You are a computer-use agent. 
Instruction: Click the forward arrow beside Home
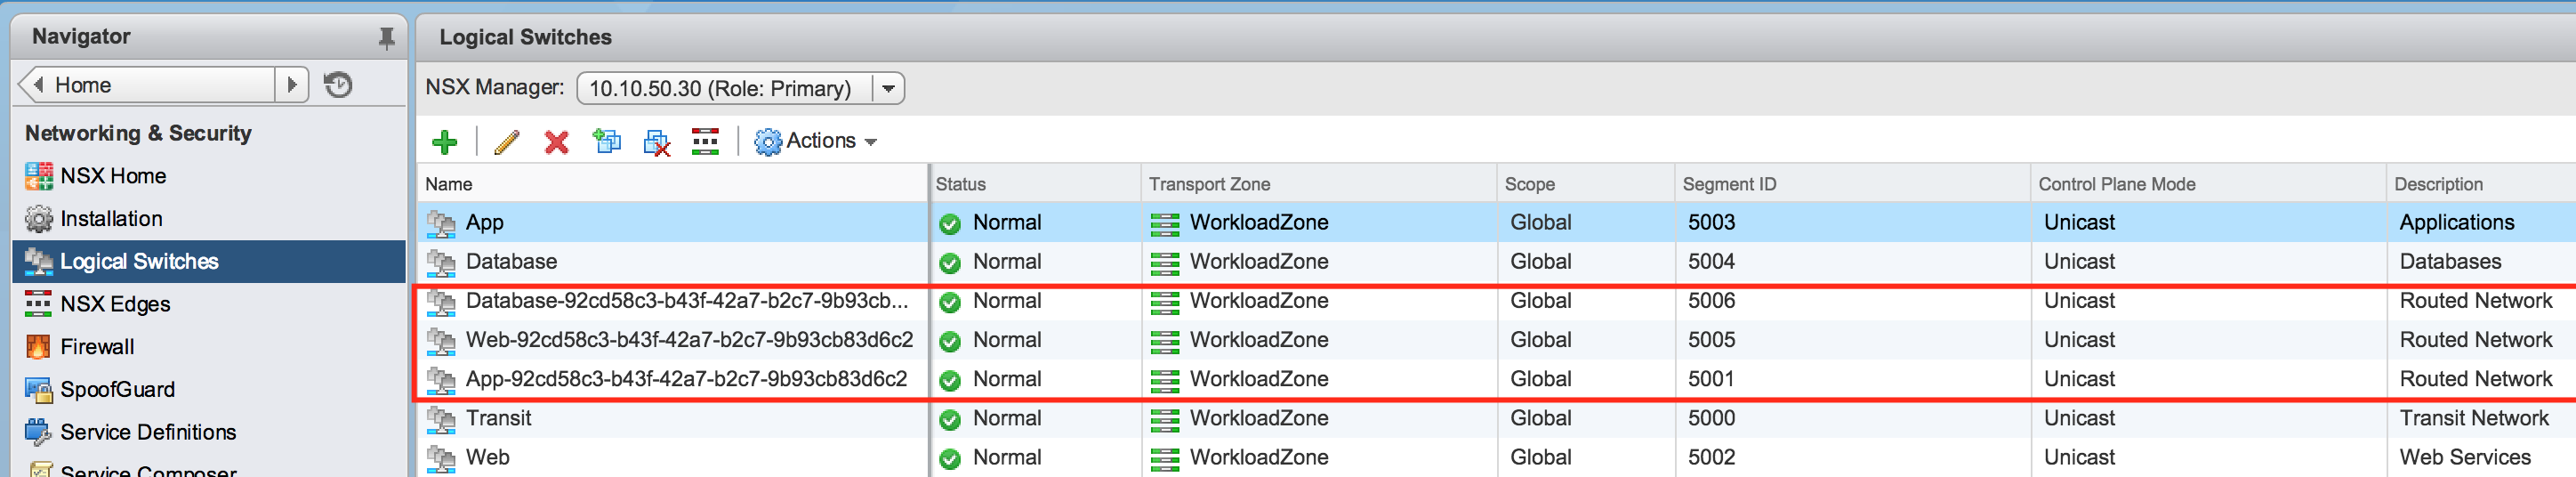291,85
